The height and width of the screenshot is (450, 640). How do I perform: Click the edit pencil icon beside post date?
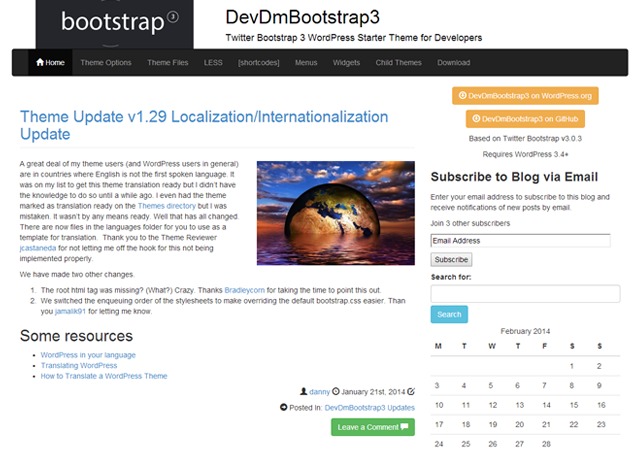pos(411,391)
